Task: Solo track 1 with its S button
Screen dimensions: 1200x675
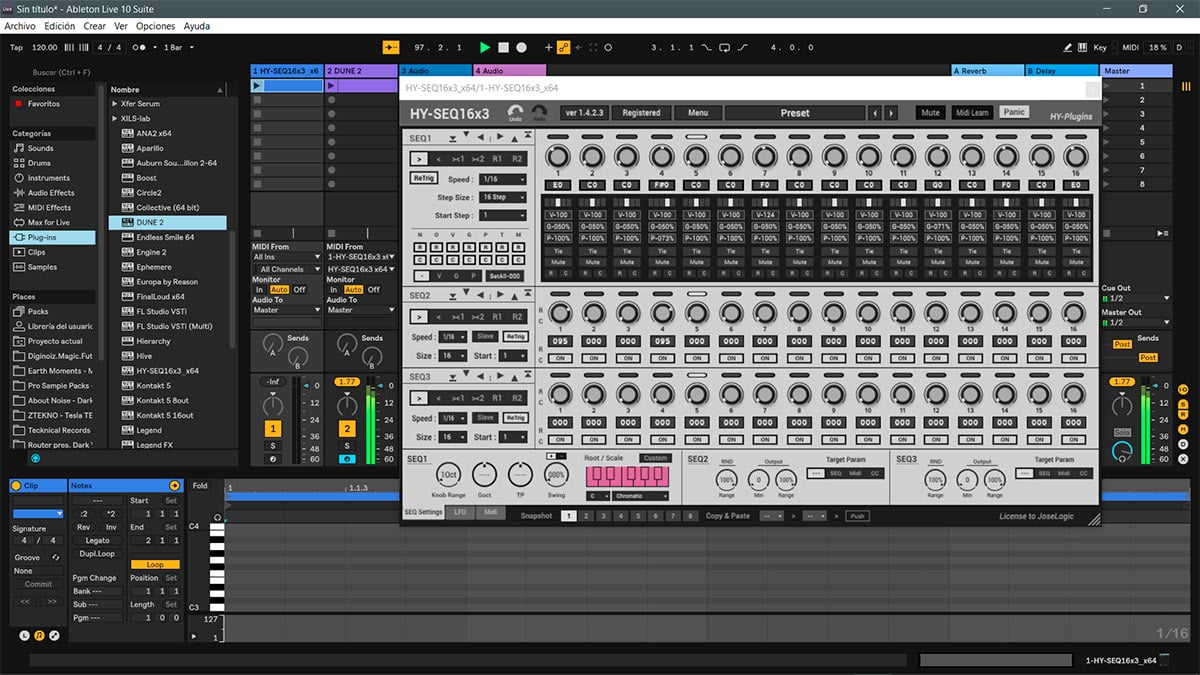Action: tap(273, 445)
